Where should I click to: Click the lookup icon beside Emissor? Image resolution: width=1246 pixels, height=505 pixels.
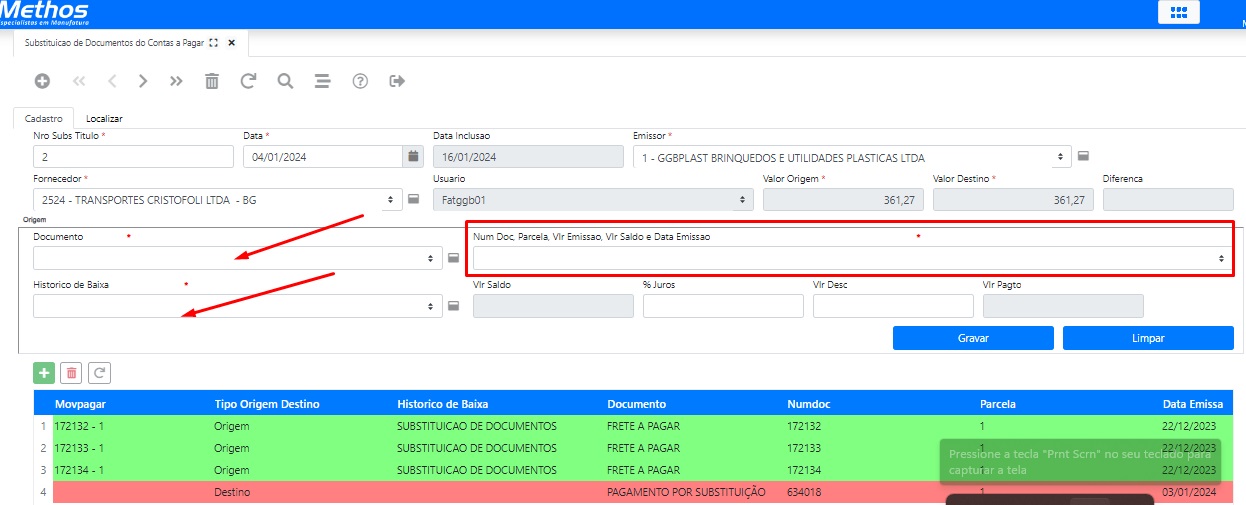[x=1083, y=156]
